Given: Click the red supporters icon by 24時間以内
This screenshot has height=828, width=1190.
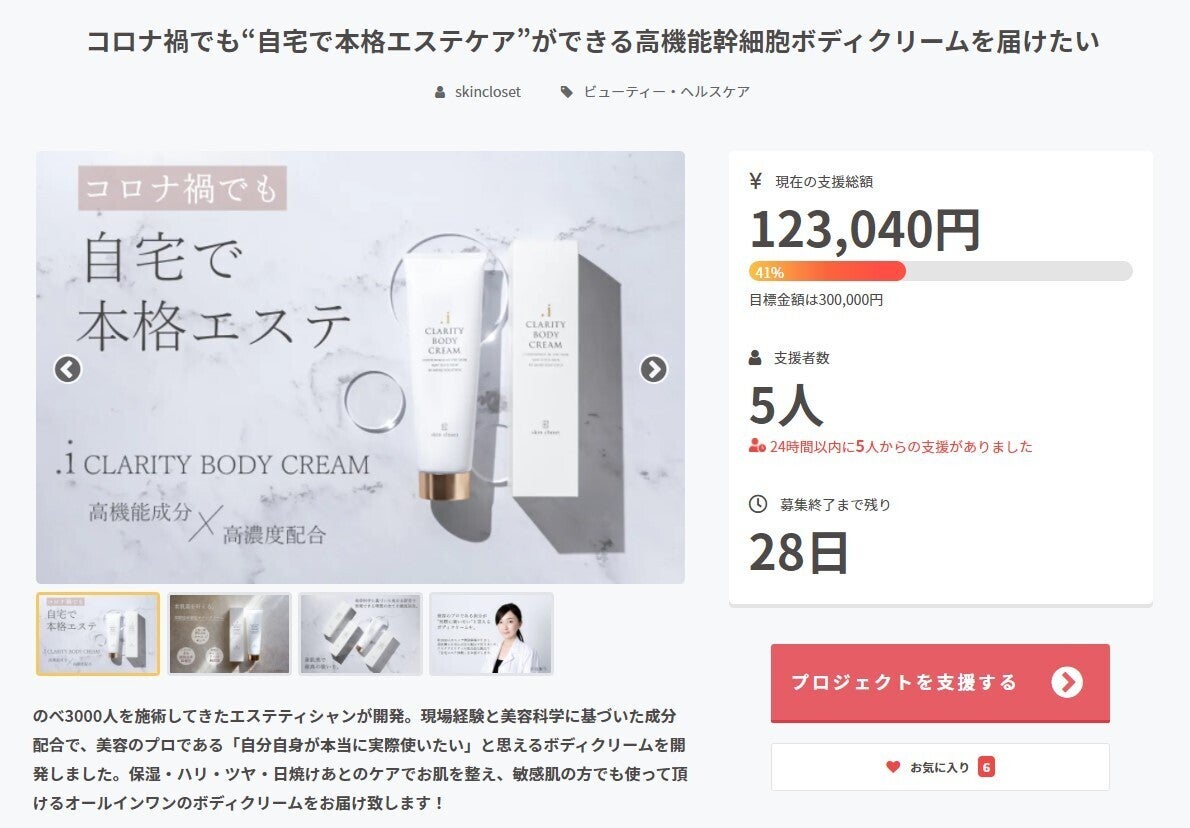Looking at the screenshot, I should pyautogui.click(x=757, y=446).
